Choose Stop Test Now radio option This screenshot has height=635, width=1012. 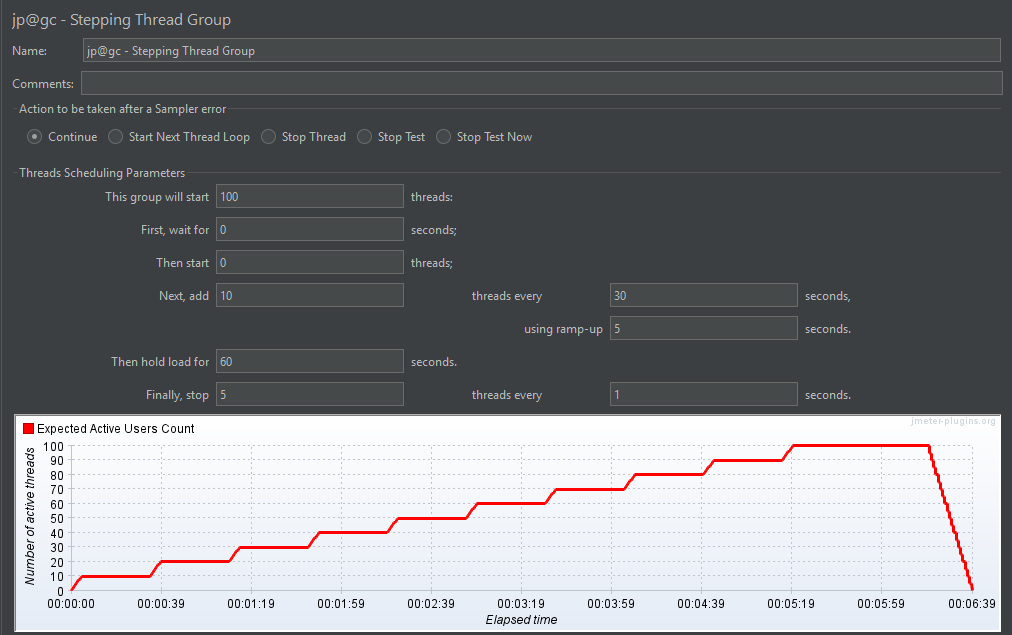(443, 137)
